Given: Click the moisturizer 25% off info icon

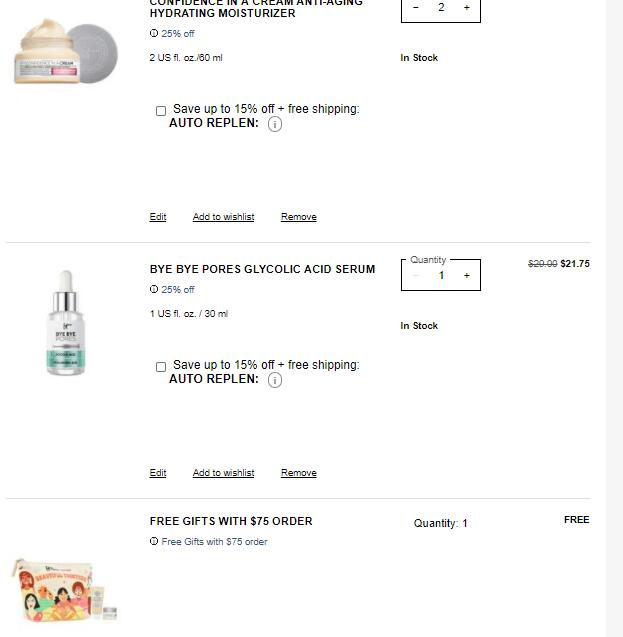Looking at the screenshot, I should point(154,33).
